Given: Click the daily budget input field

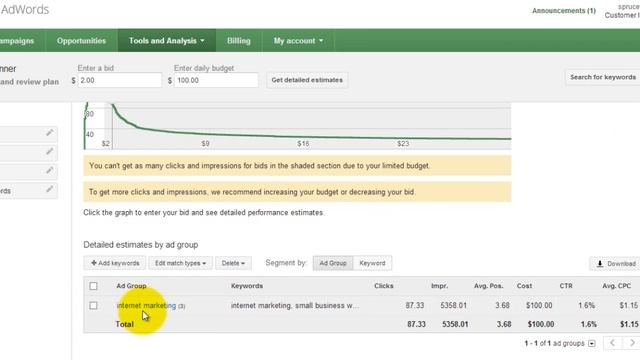Looking at the screenshot, I should 216,80.
